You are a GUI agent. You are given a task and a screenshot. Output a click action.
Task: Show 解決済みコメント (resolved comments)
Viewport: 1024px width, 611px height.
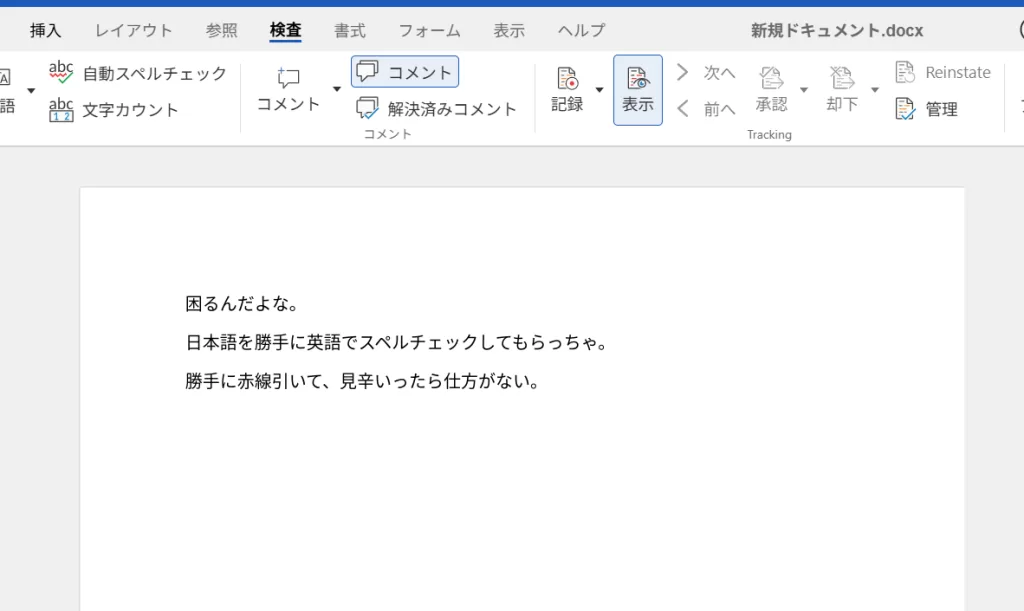438,110
